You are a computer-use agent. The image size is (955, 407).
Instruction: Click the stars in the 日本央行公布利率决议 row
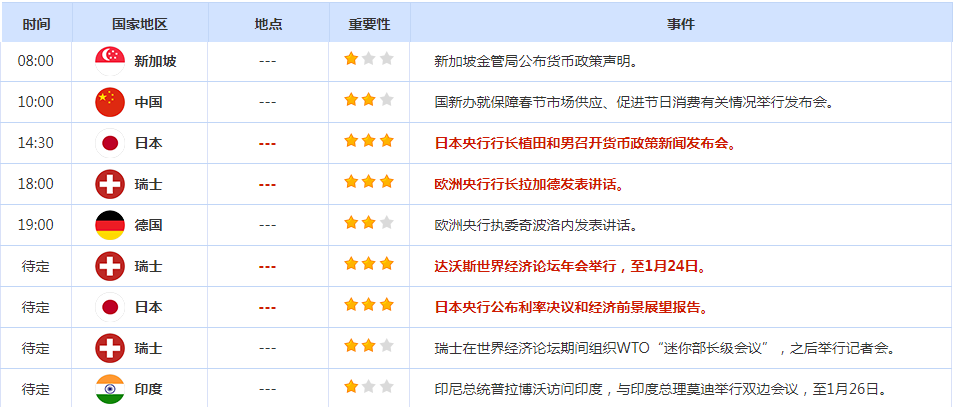click(x=369, y=305)
